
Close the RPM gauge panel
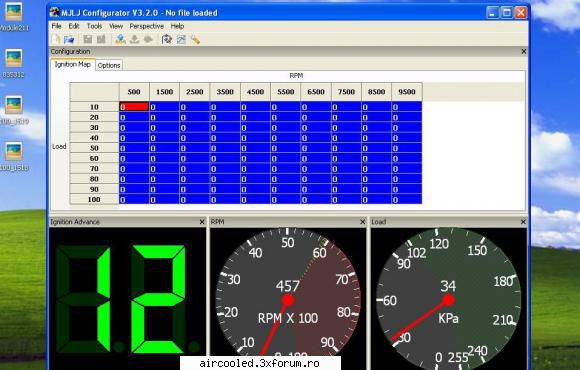(x=362, y=222)
